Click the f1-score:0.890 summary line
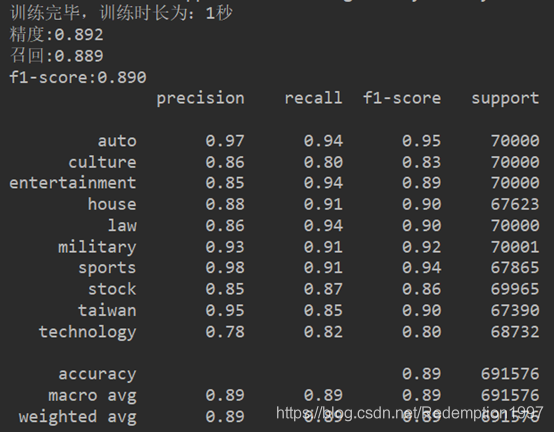 (x=78, y=77)
